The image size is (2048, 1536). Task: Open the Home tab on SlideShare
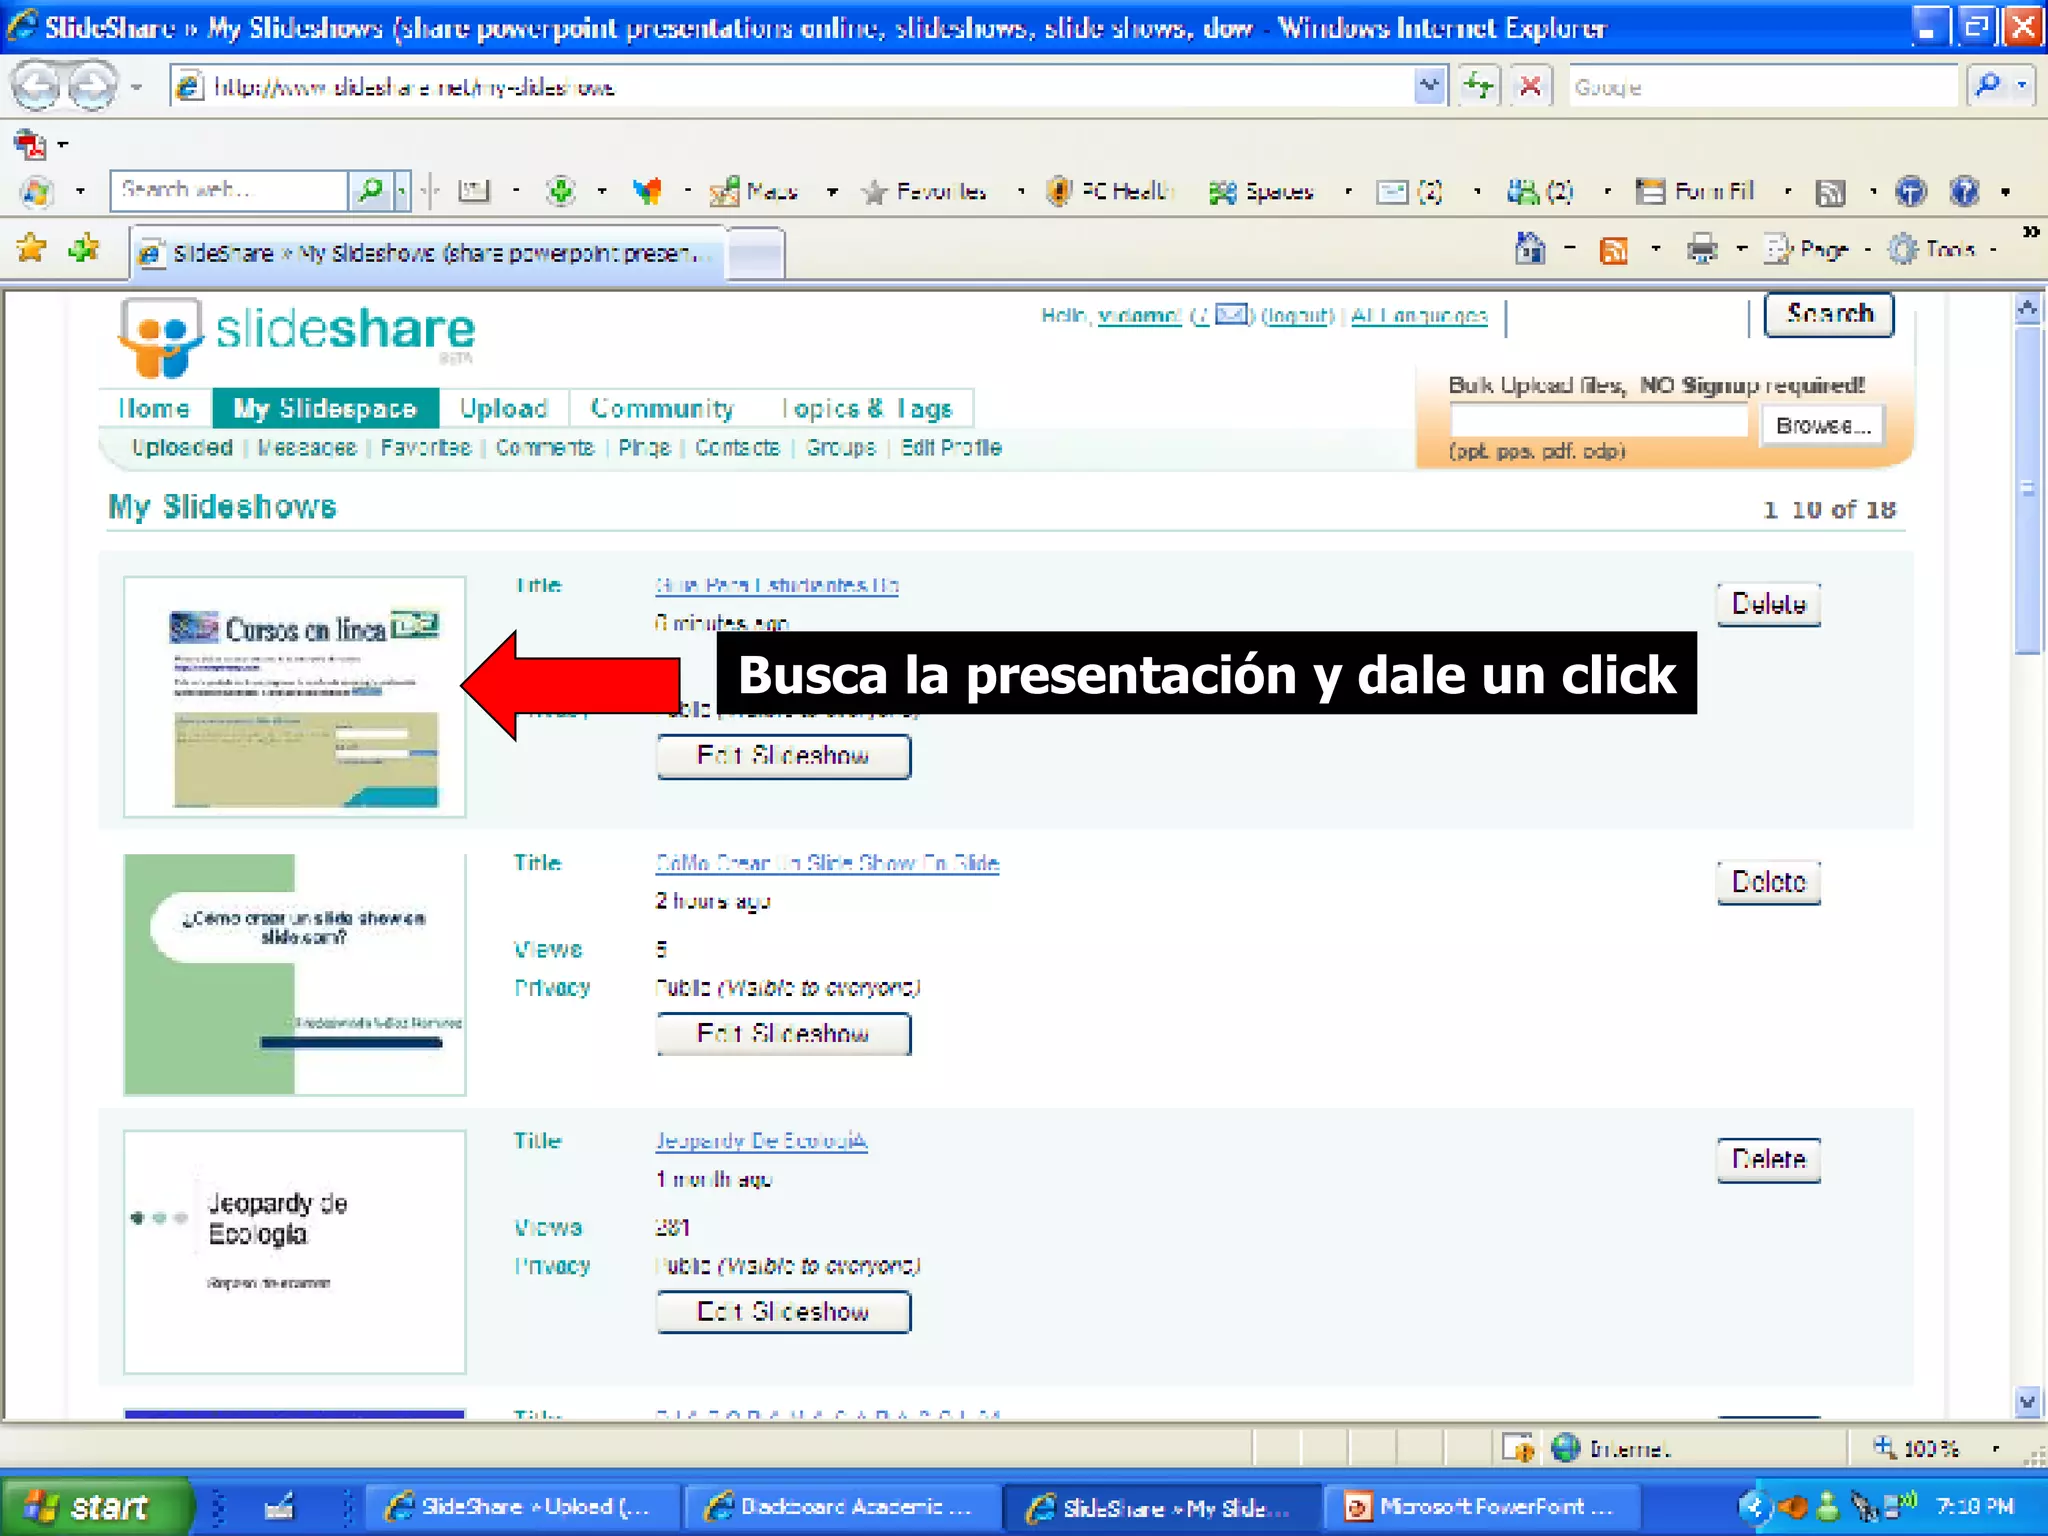pyautogui.click(x=154, y=408)
